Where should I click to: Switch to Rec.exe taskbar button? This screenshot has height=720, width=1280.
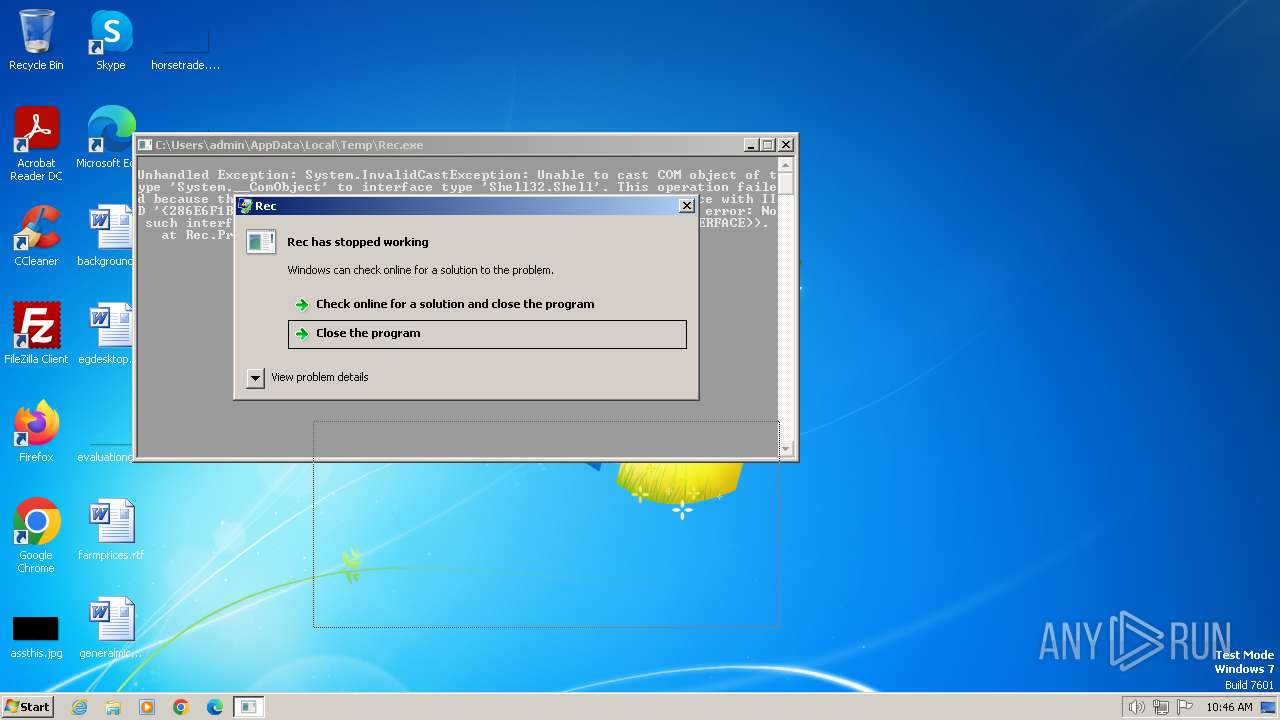point(249,707)
